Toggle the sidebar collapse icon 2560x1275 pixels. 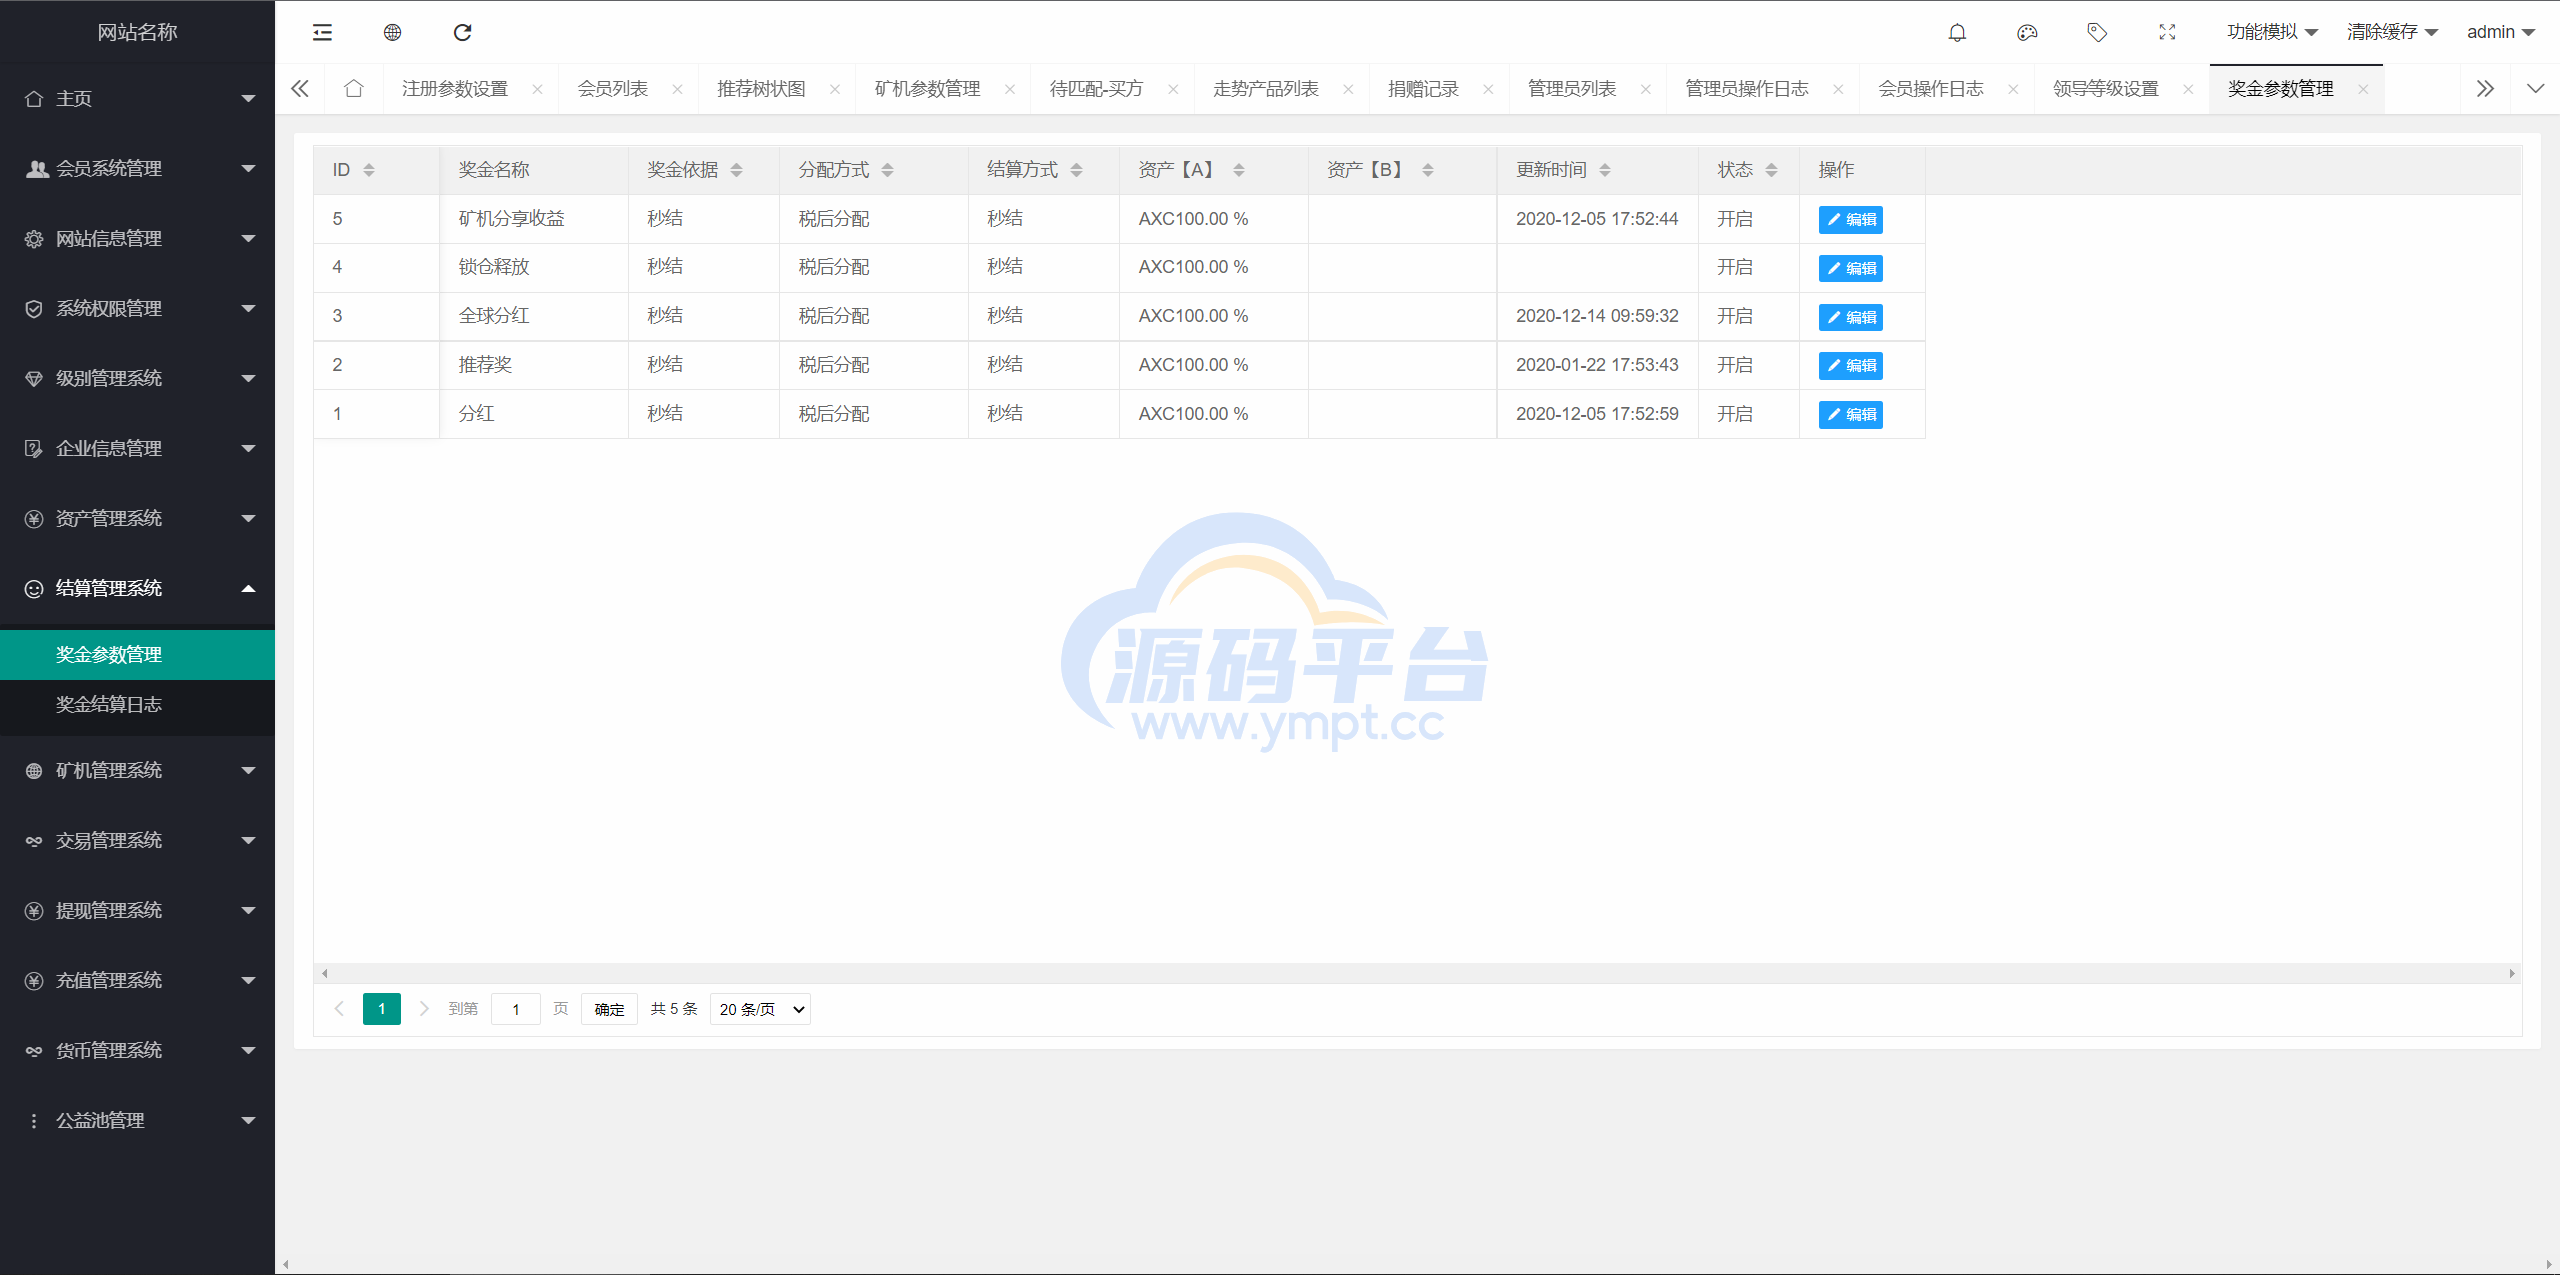tap(322, 32)
